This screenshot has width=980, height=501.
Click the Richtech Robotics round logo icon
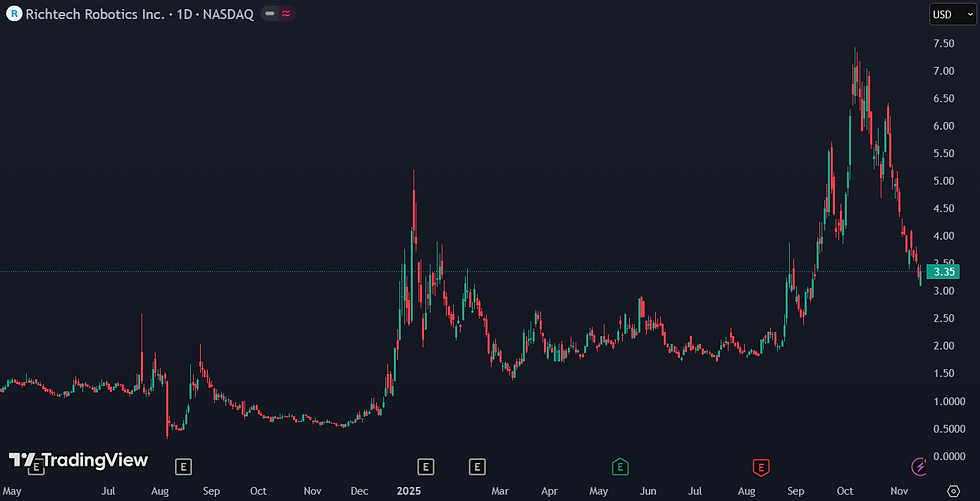[14, 14]
